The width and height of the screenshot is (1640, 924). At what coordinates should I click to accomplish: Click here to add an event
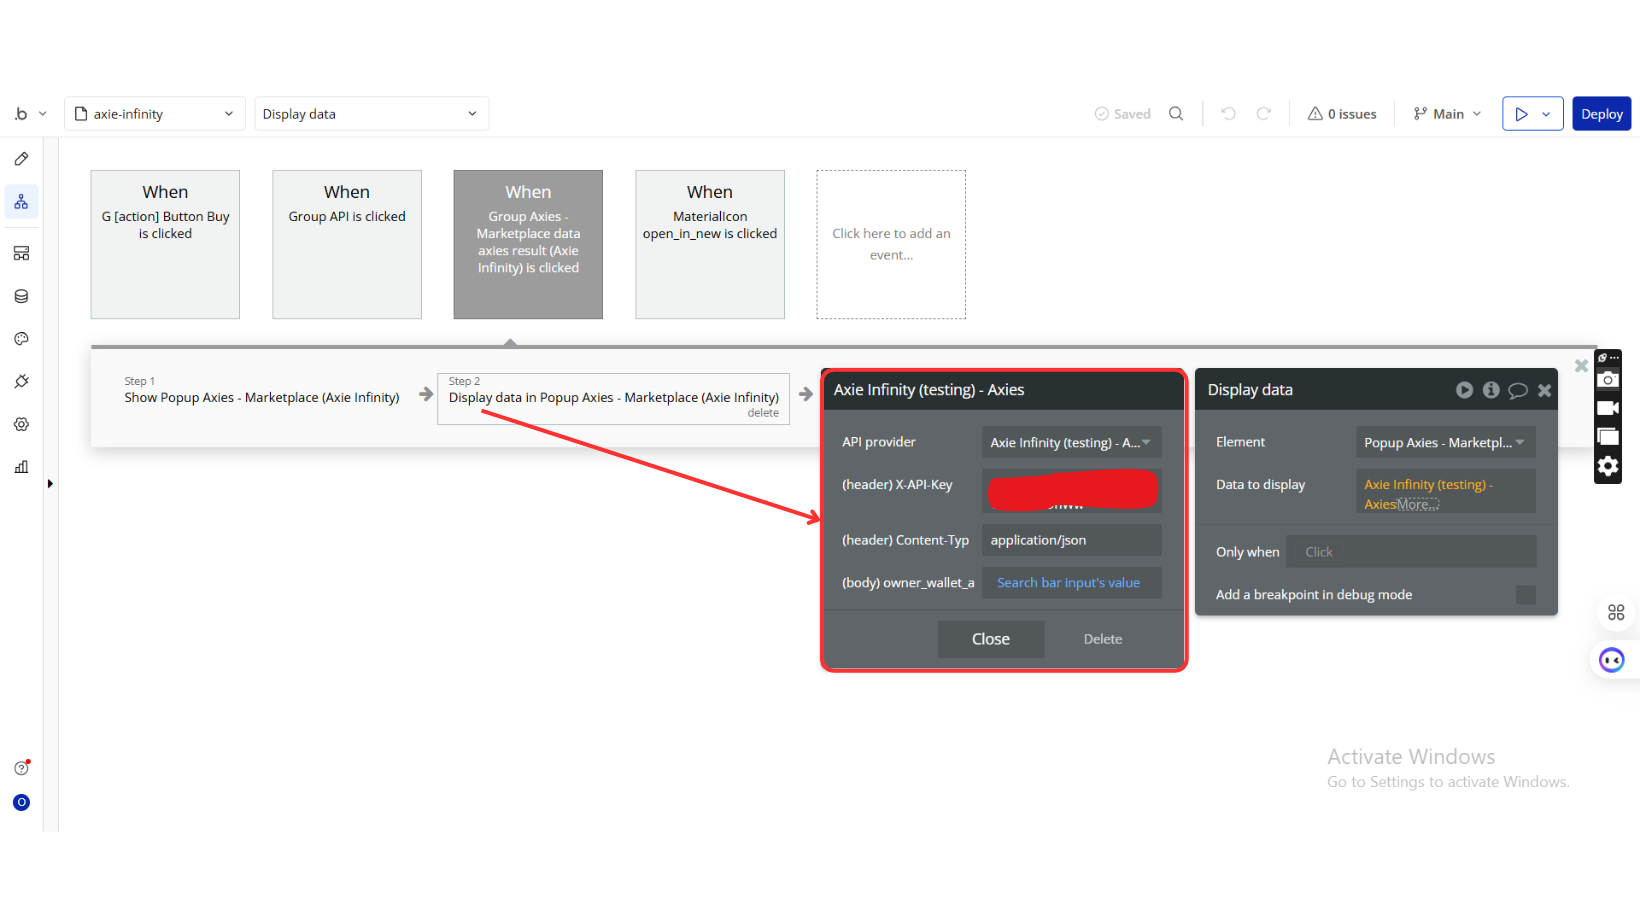(x=891, y=244)
